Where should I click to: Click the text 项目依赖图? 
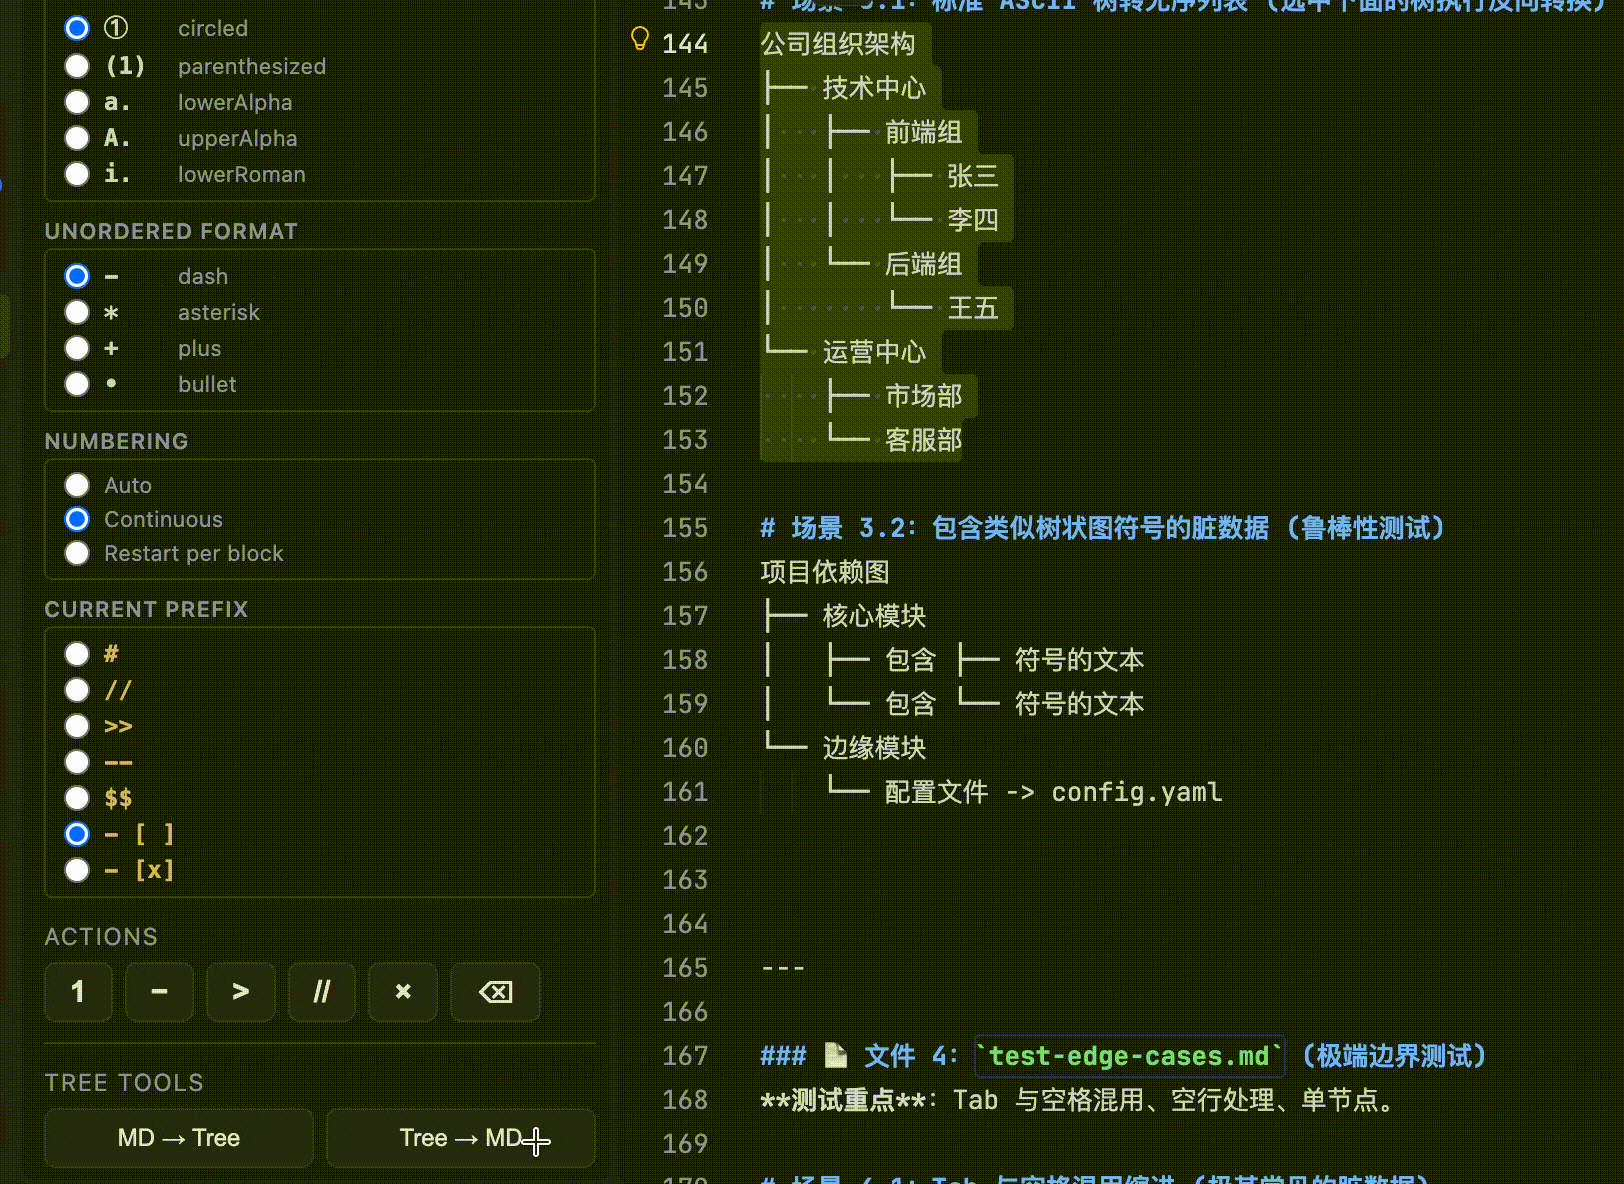(825, 572)
